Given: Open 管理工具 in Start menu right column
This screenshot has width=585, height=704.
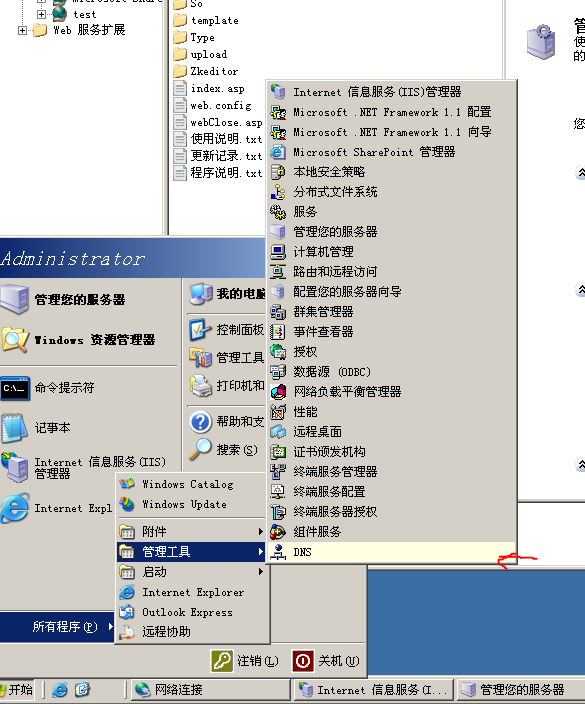Looking at the screenshot, I should [x=226, y=358].
